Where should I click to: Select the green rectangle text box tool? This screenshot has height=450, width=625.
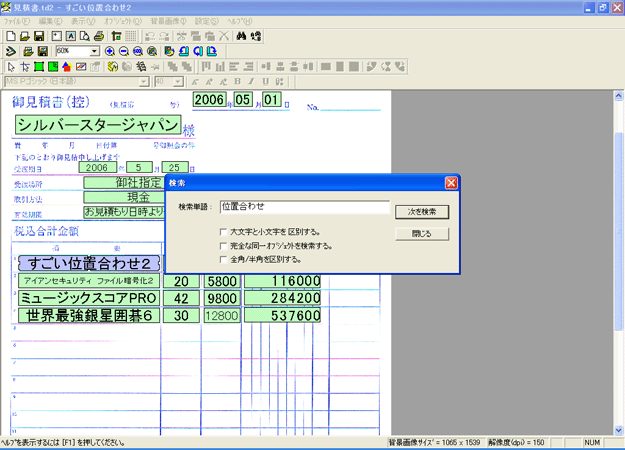[39, 67]
